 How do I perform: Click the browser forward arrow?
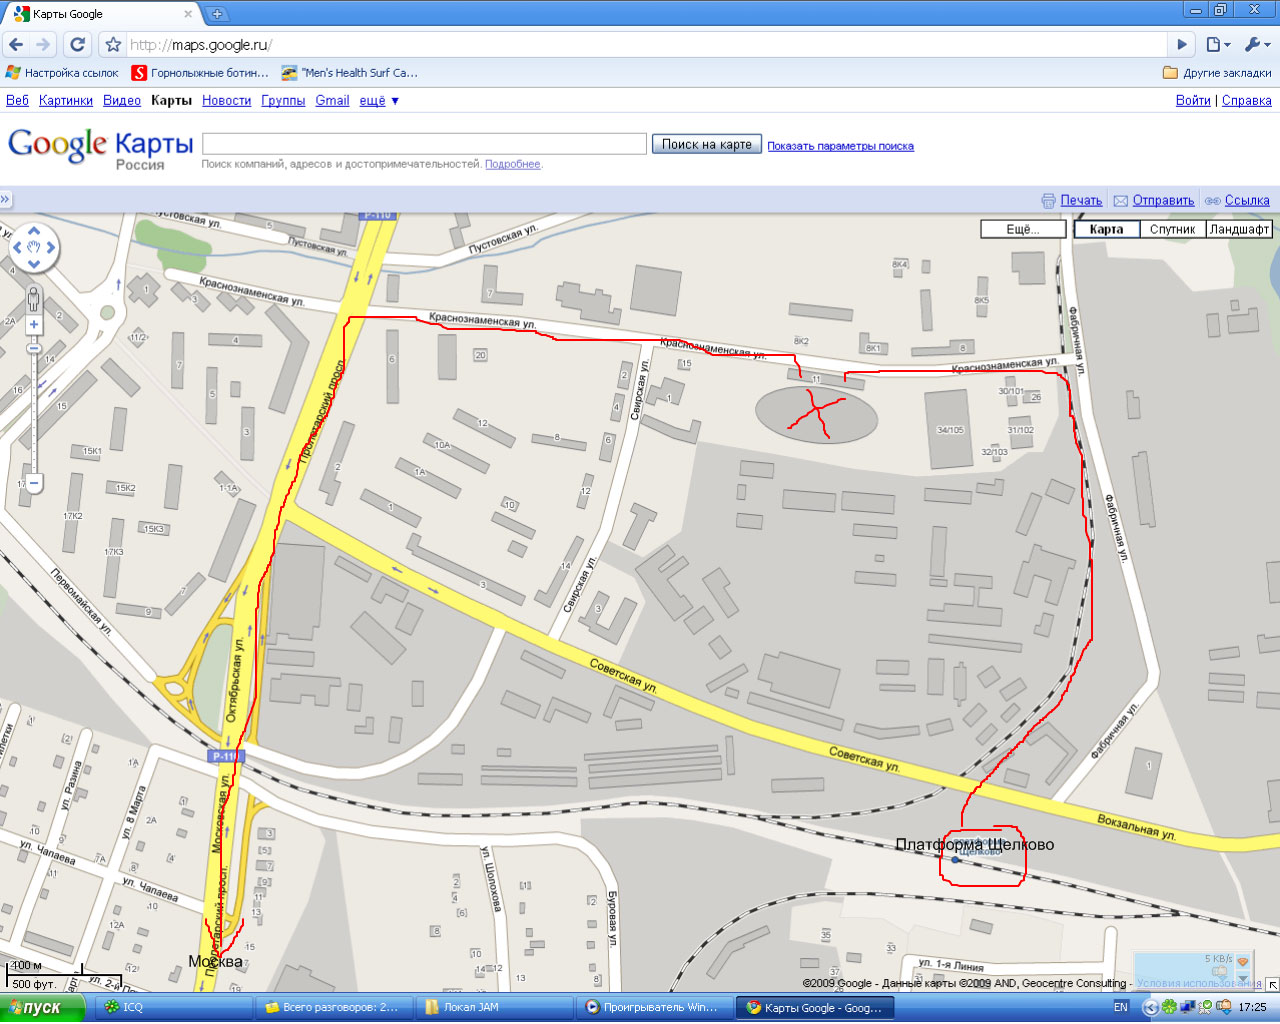point(42,44)
